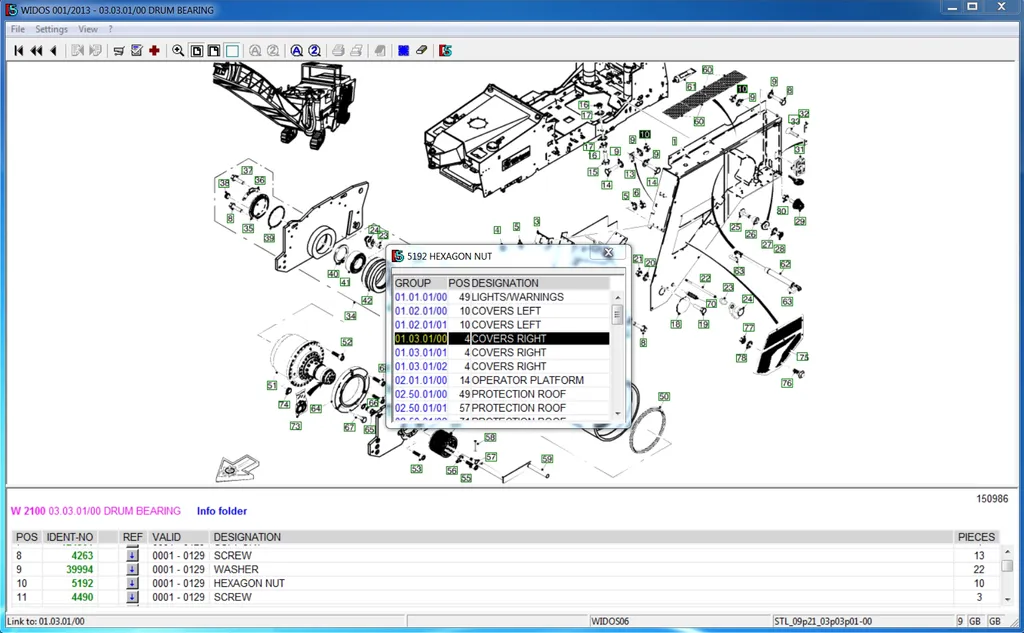Click the REF arrow icon for HEXAGON NUT row

coord(132,583)
